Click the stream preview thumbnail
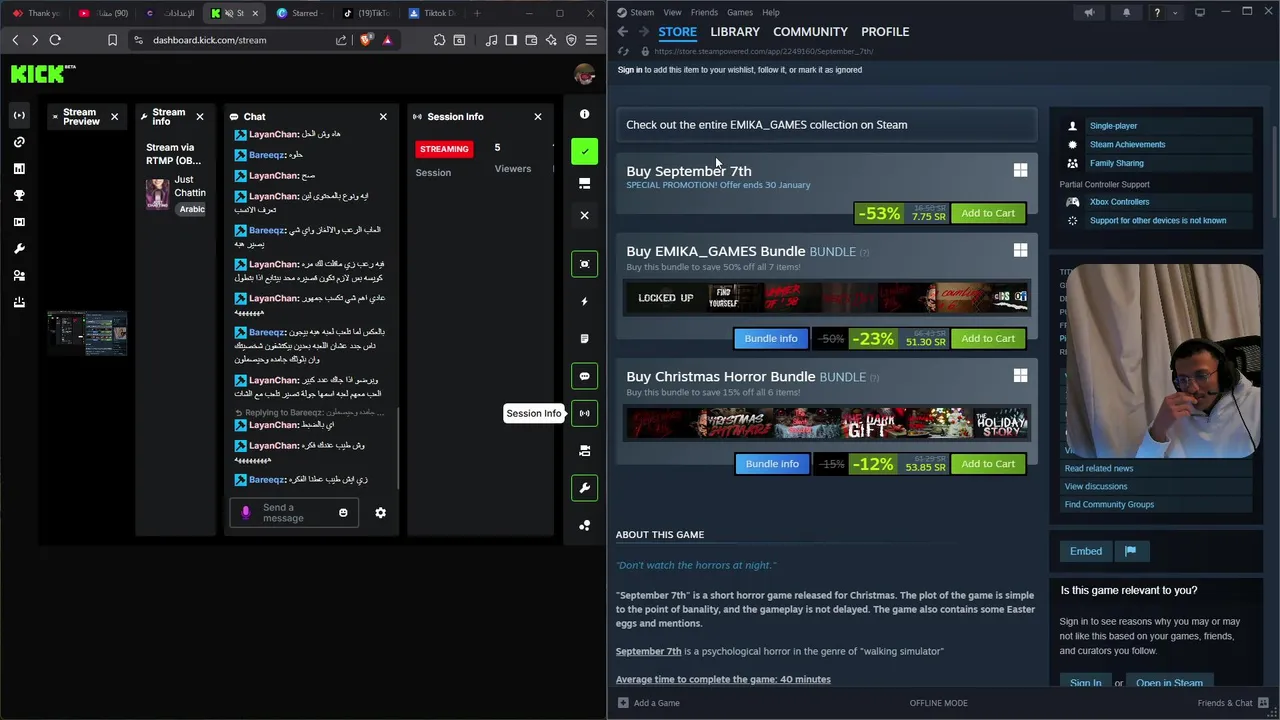1280x720 pixels. tap(88, 333)
